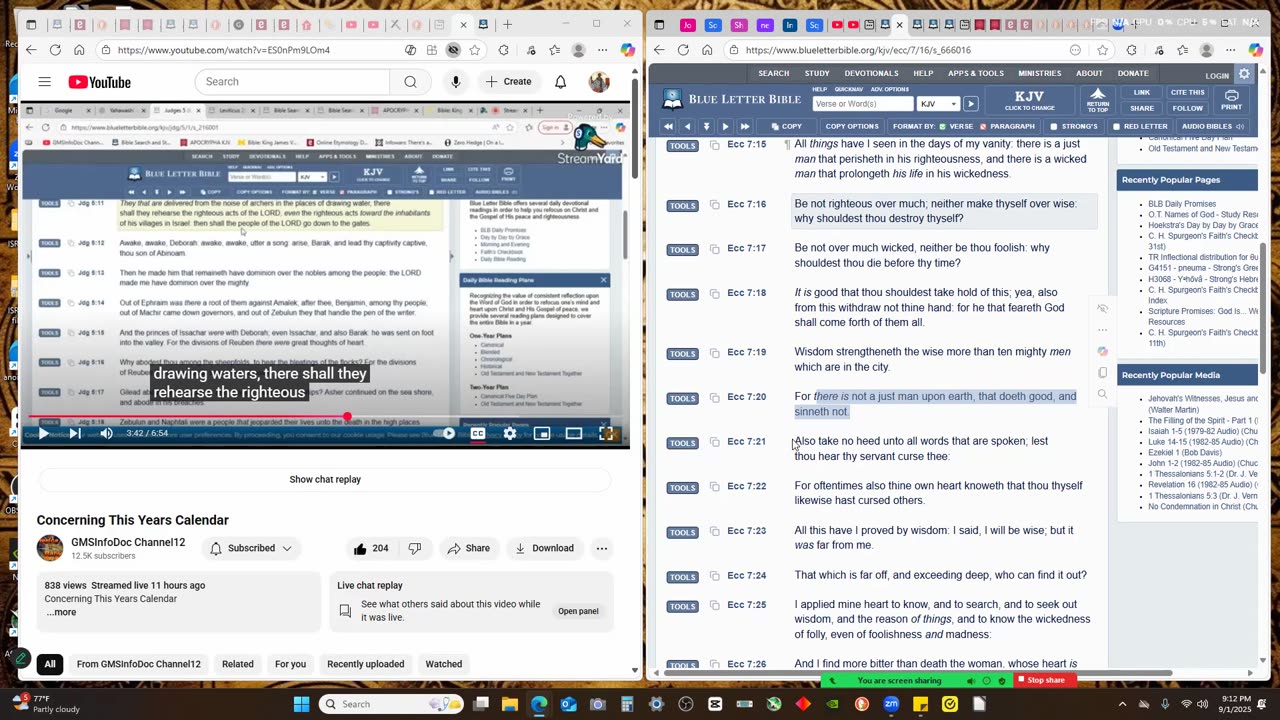This screenshot has height=720, width=1280.
Task: Mute the YouTube player volume
Action: click(x=106, y=433)
